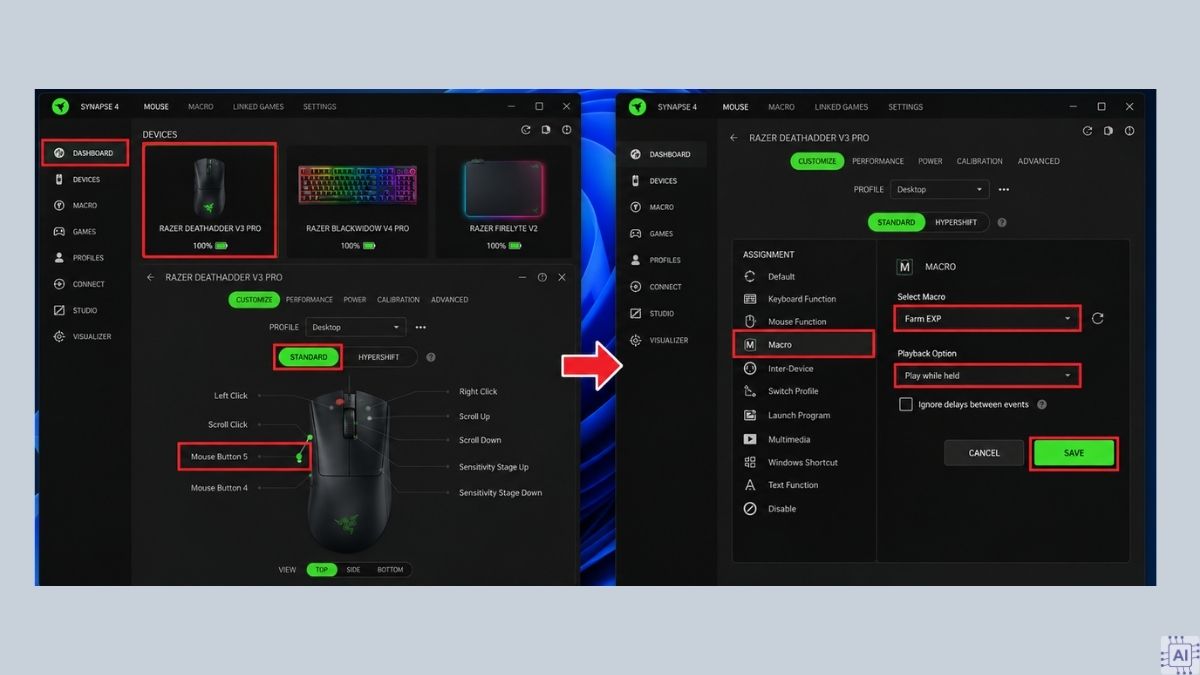The image size is (1200, 675).
Task: Switch to Power tab in left window
Action: (355, 300)
